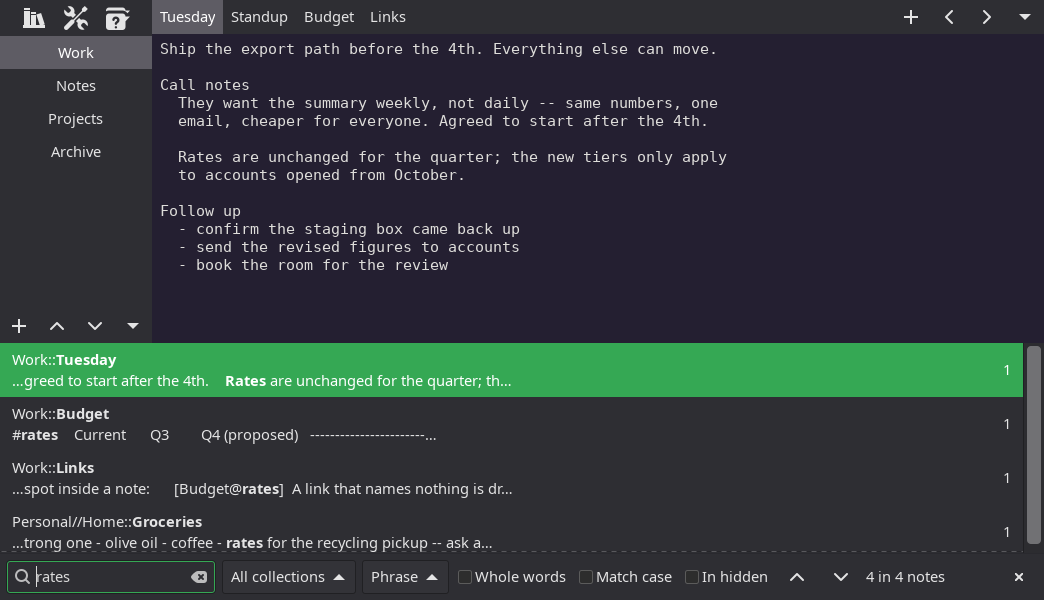1044x600 pixels.
Task: Select the Archive notebook
Action: 76,152
